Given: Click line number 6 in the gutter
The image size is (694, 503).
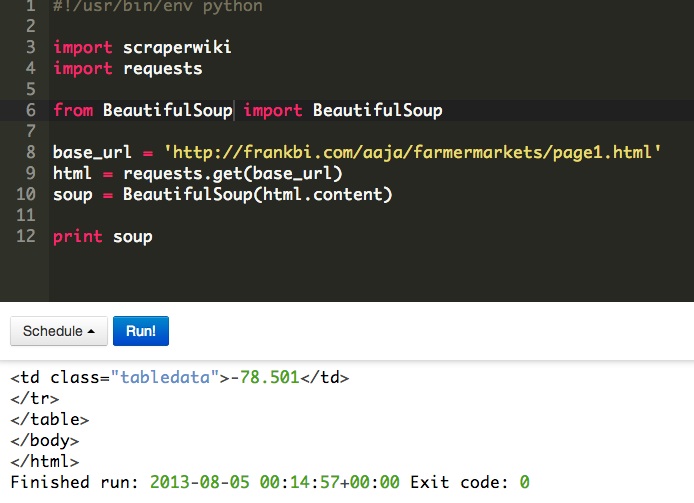Looking at the screenshot, I should point(31,110).
